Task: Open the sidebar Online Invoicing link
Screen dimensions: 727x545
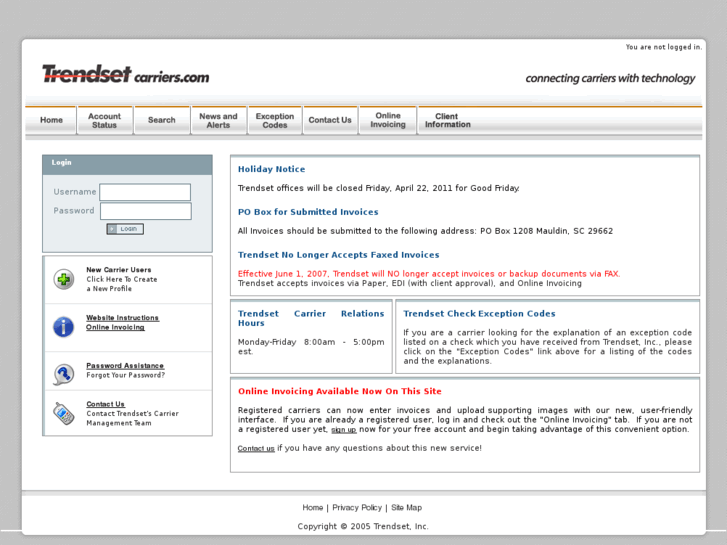Action: click(x=115, y=327)
